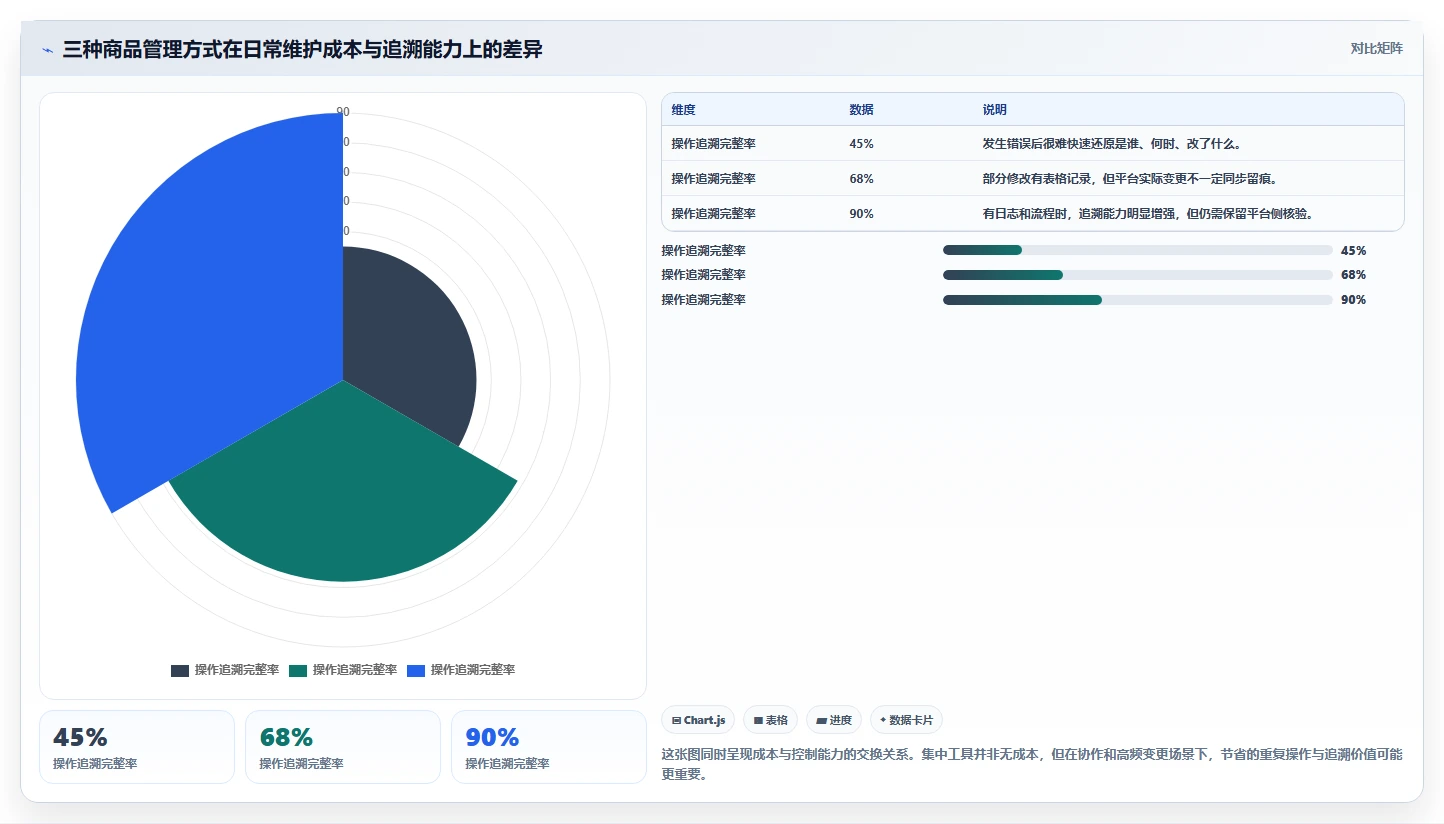
Task: Toggle the dark navy legend swatch
Action: pos(180,670)
